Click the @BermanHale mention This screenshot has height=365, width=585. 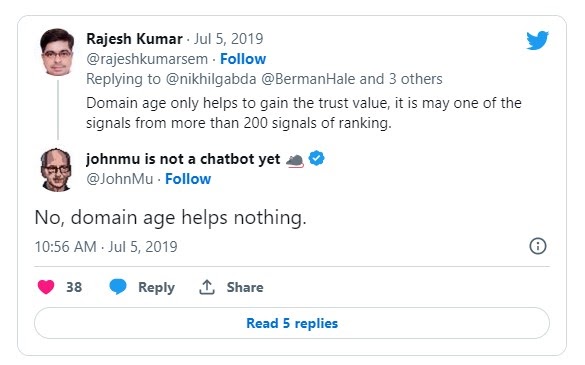(x=308, y=79)
